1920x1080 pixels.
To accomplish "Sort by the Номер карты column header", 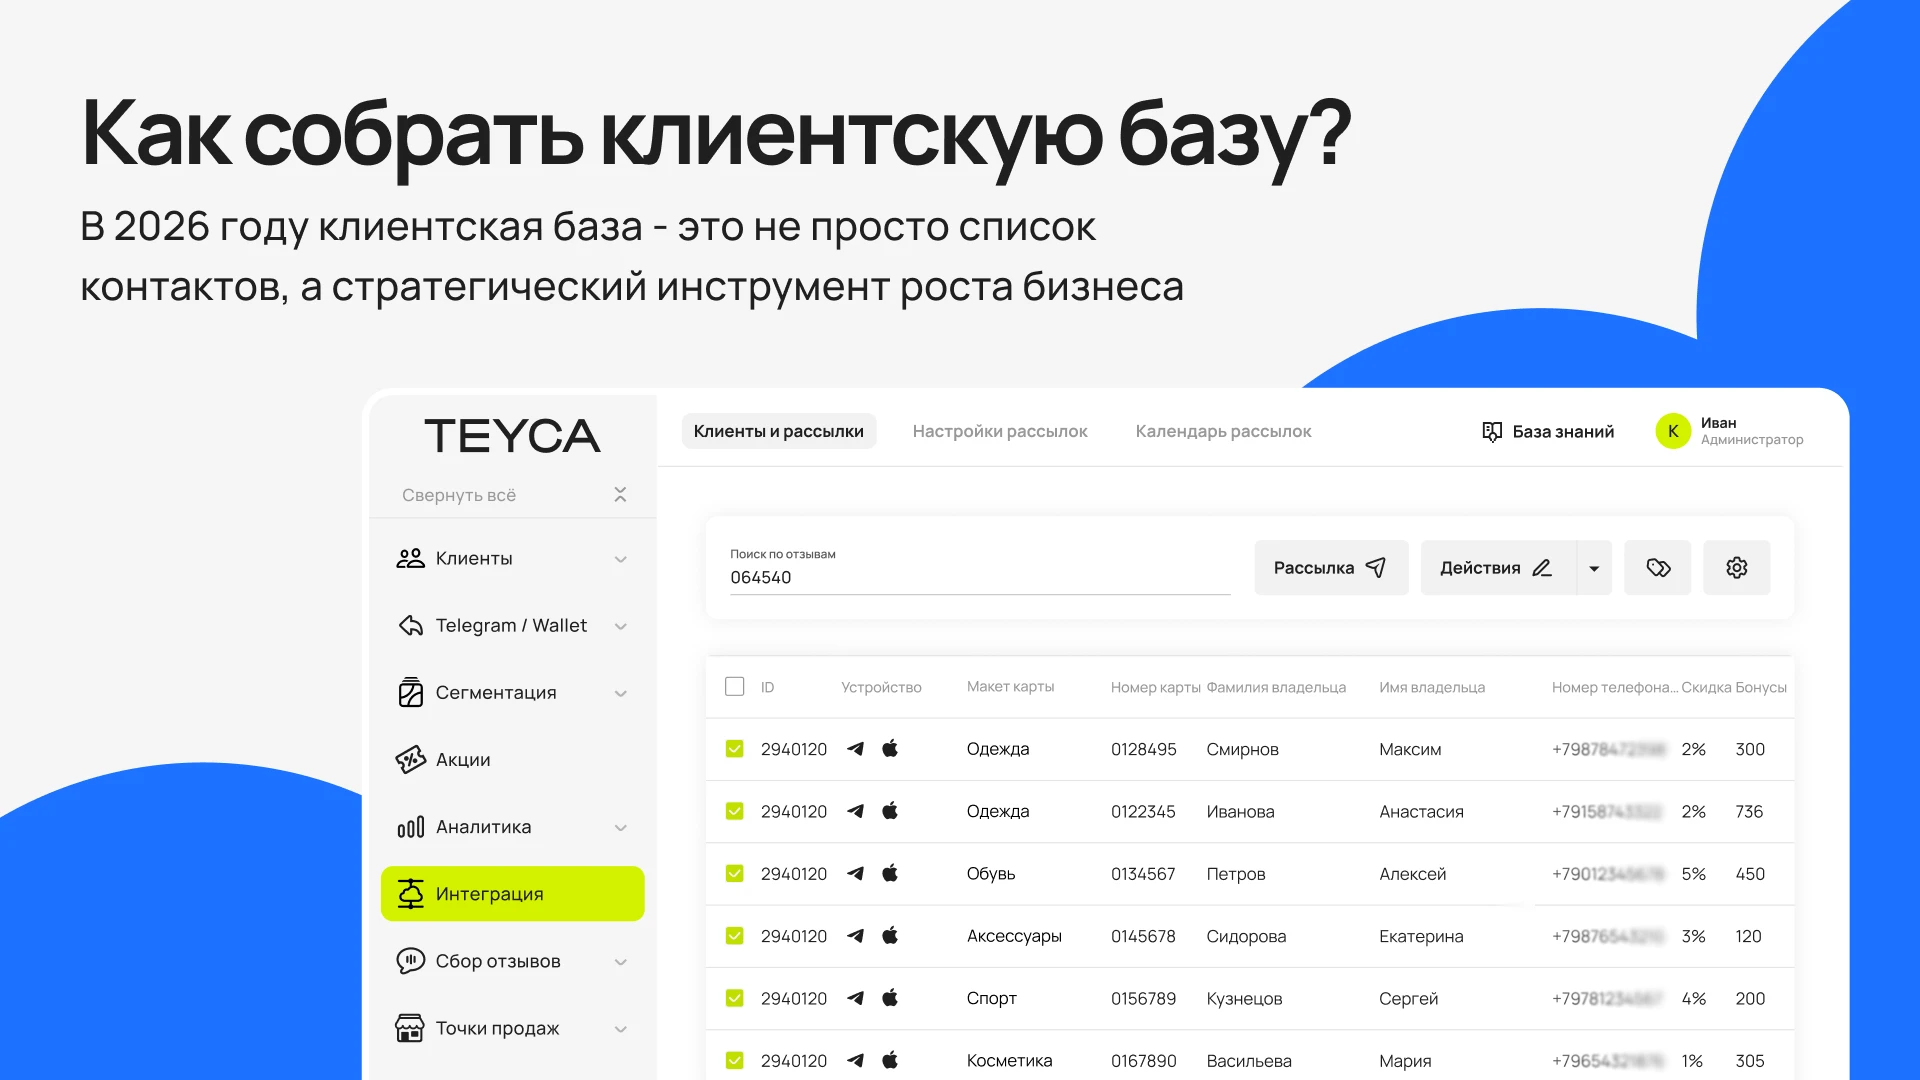I will [1154, 687].
